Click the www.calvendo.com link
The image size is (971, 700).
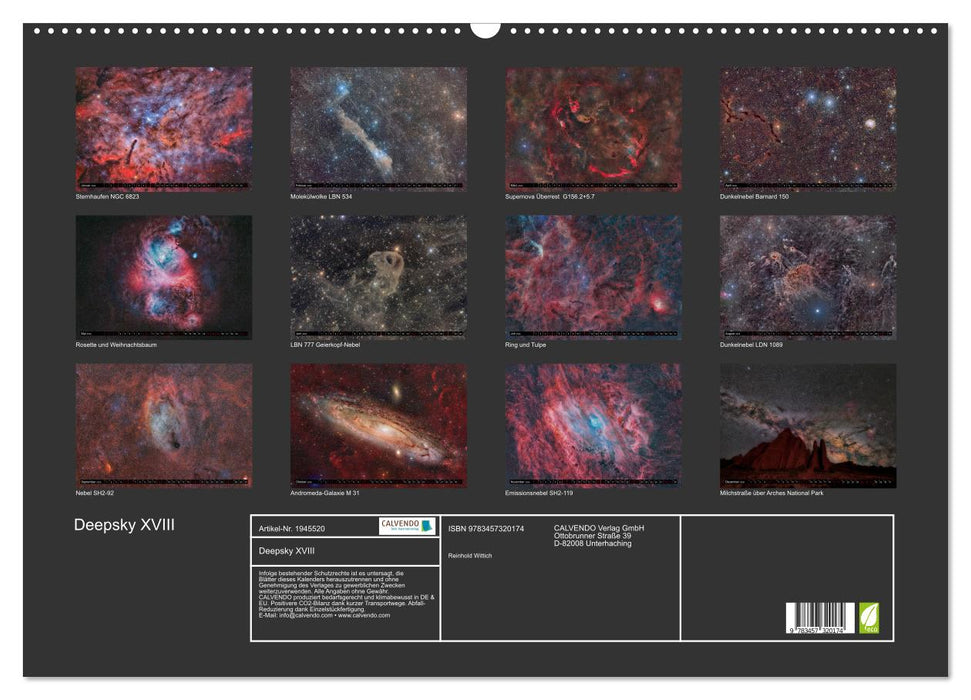(x=366, y=616)
